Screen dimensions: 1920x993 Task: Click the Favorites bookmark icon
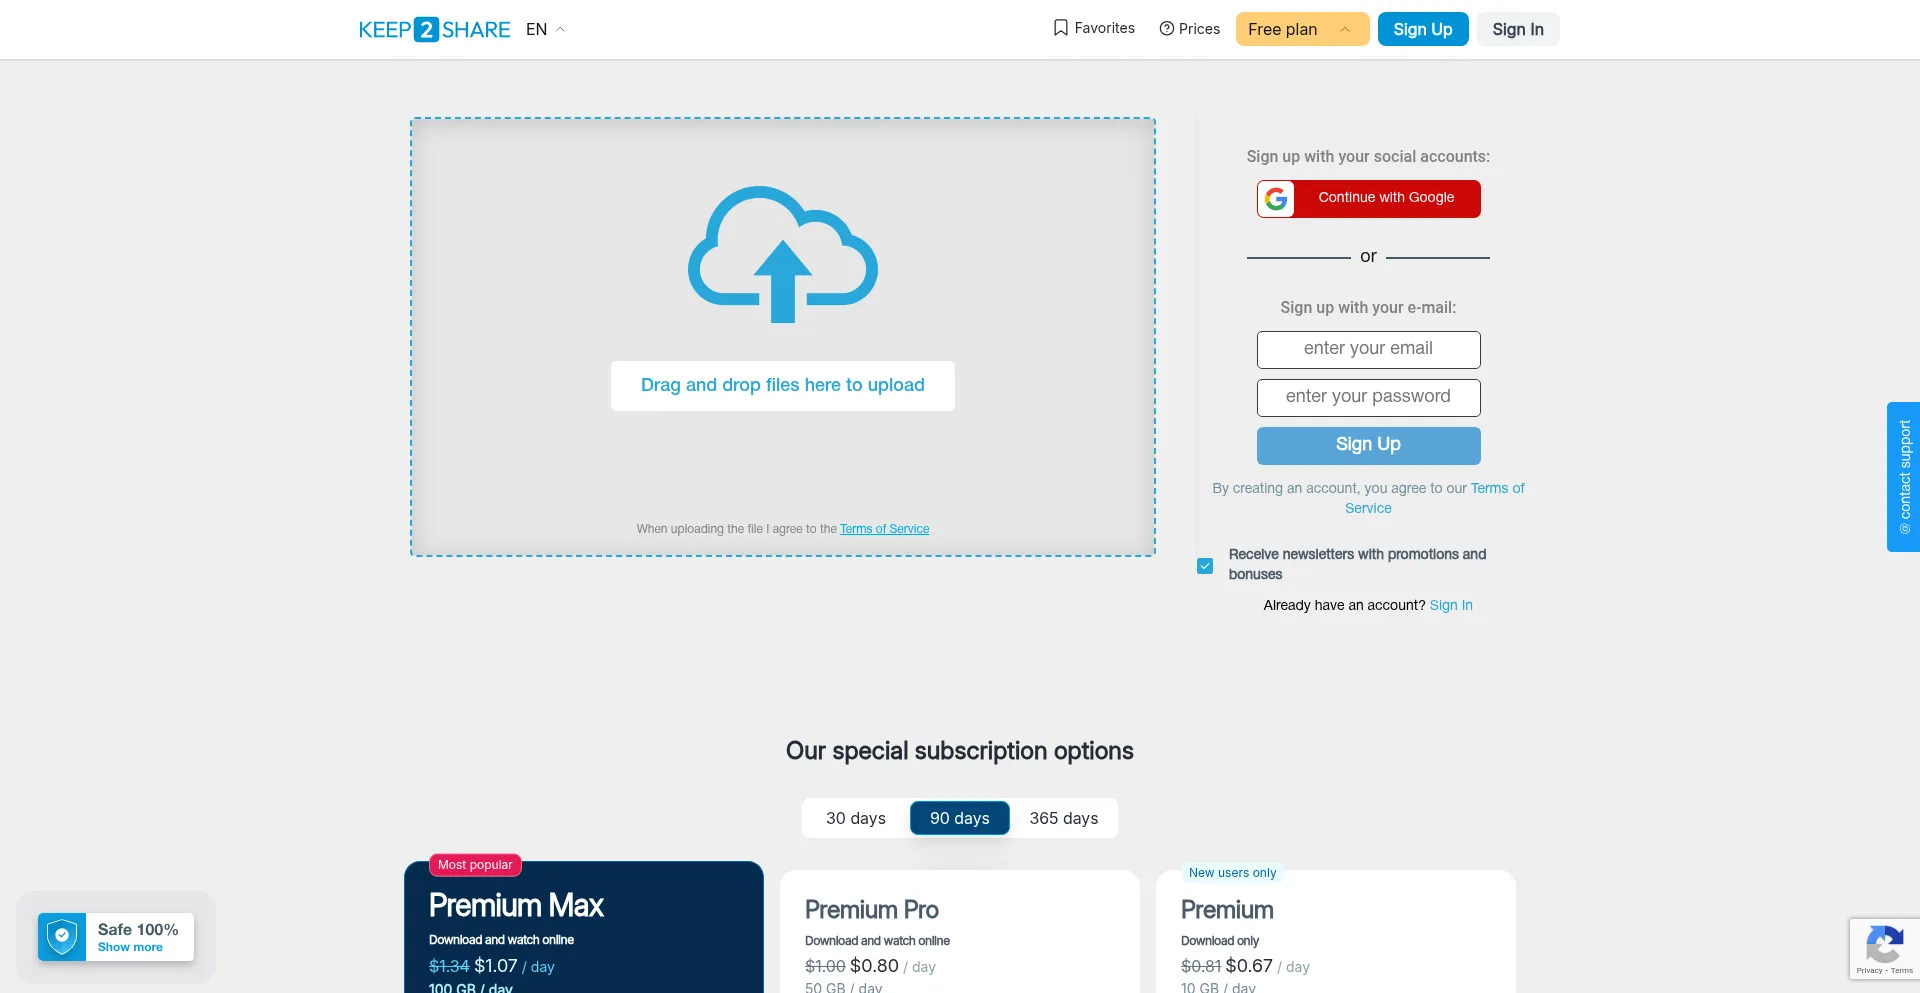click(1061, 28)
